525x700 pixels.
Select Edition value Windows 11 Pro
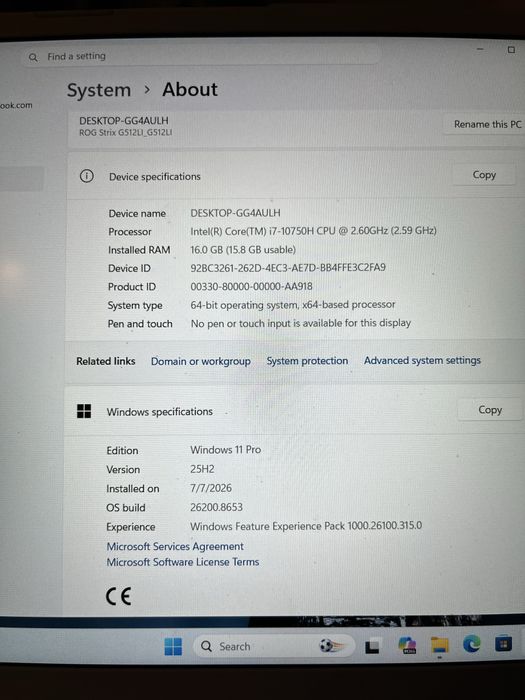(x=225, y=450)
